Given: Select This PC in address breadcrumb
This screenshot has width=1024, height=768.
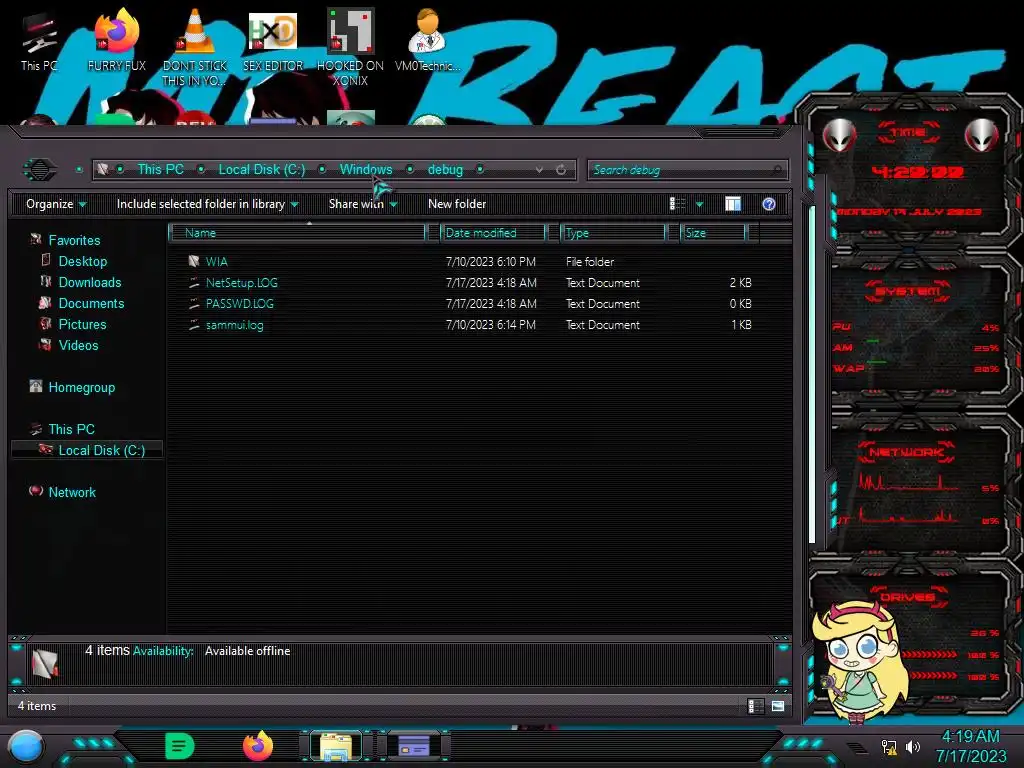Looking at the screenshot, I should coord(161,170).
